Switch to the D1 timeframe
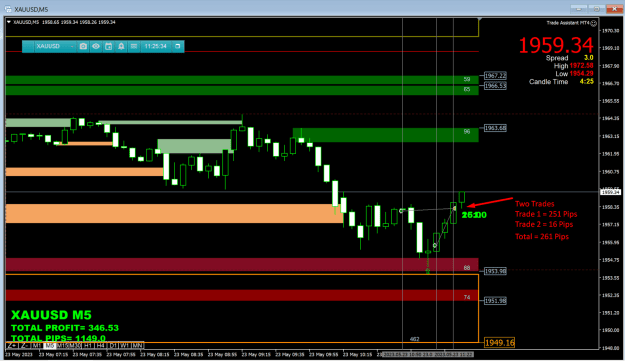 coord(113,345)
